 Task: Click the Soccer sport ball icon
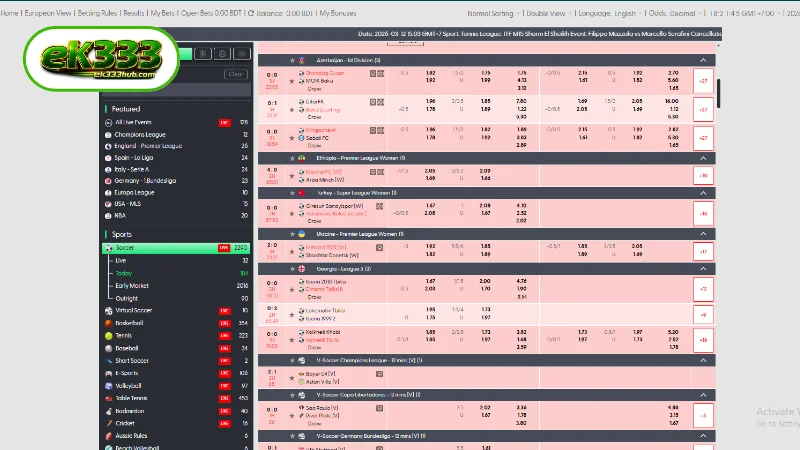109,248
